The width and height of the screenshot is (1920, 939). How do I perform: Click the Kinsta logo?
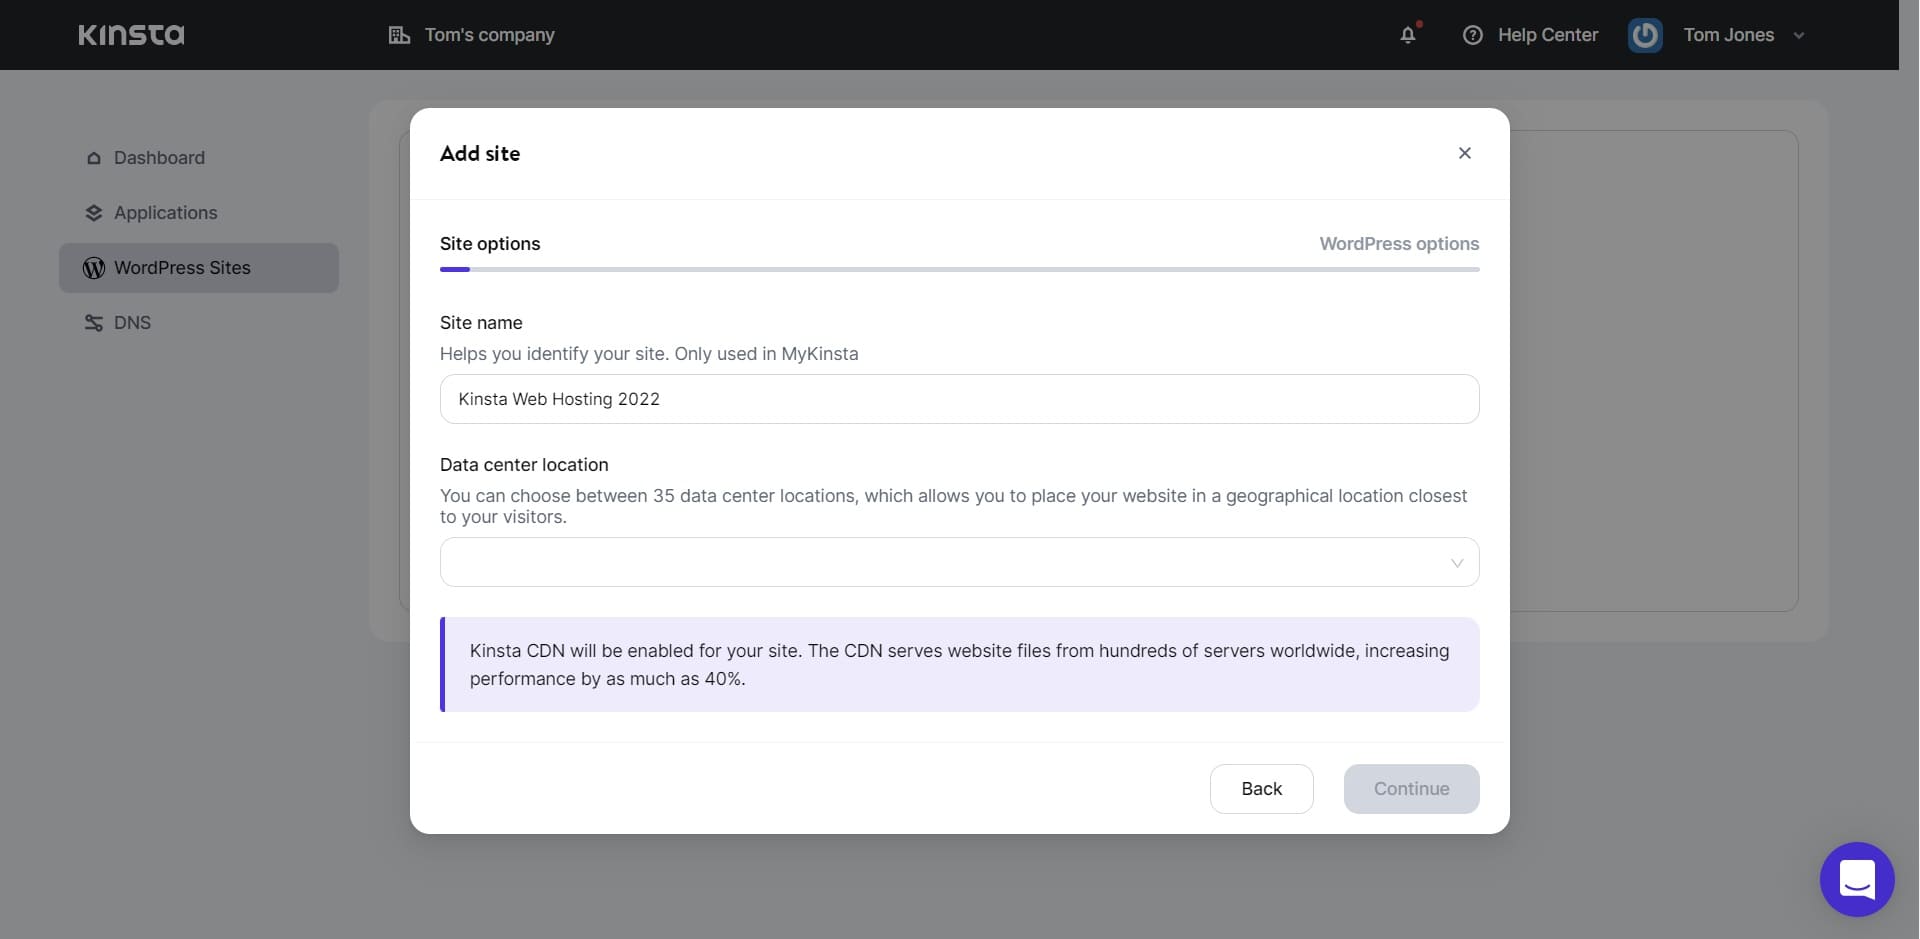[x=131, y=35]
